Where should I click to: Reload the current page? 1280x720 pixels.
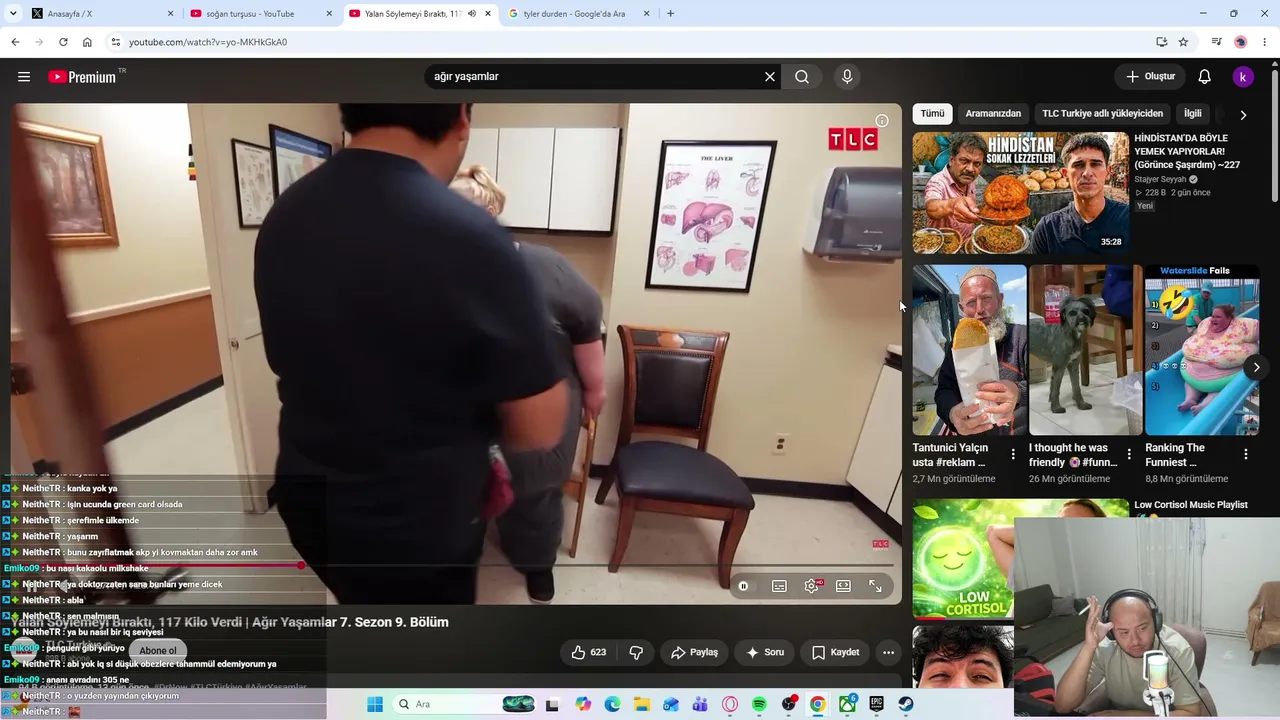(x=63, y=42)
